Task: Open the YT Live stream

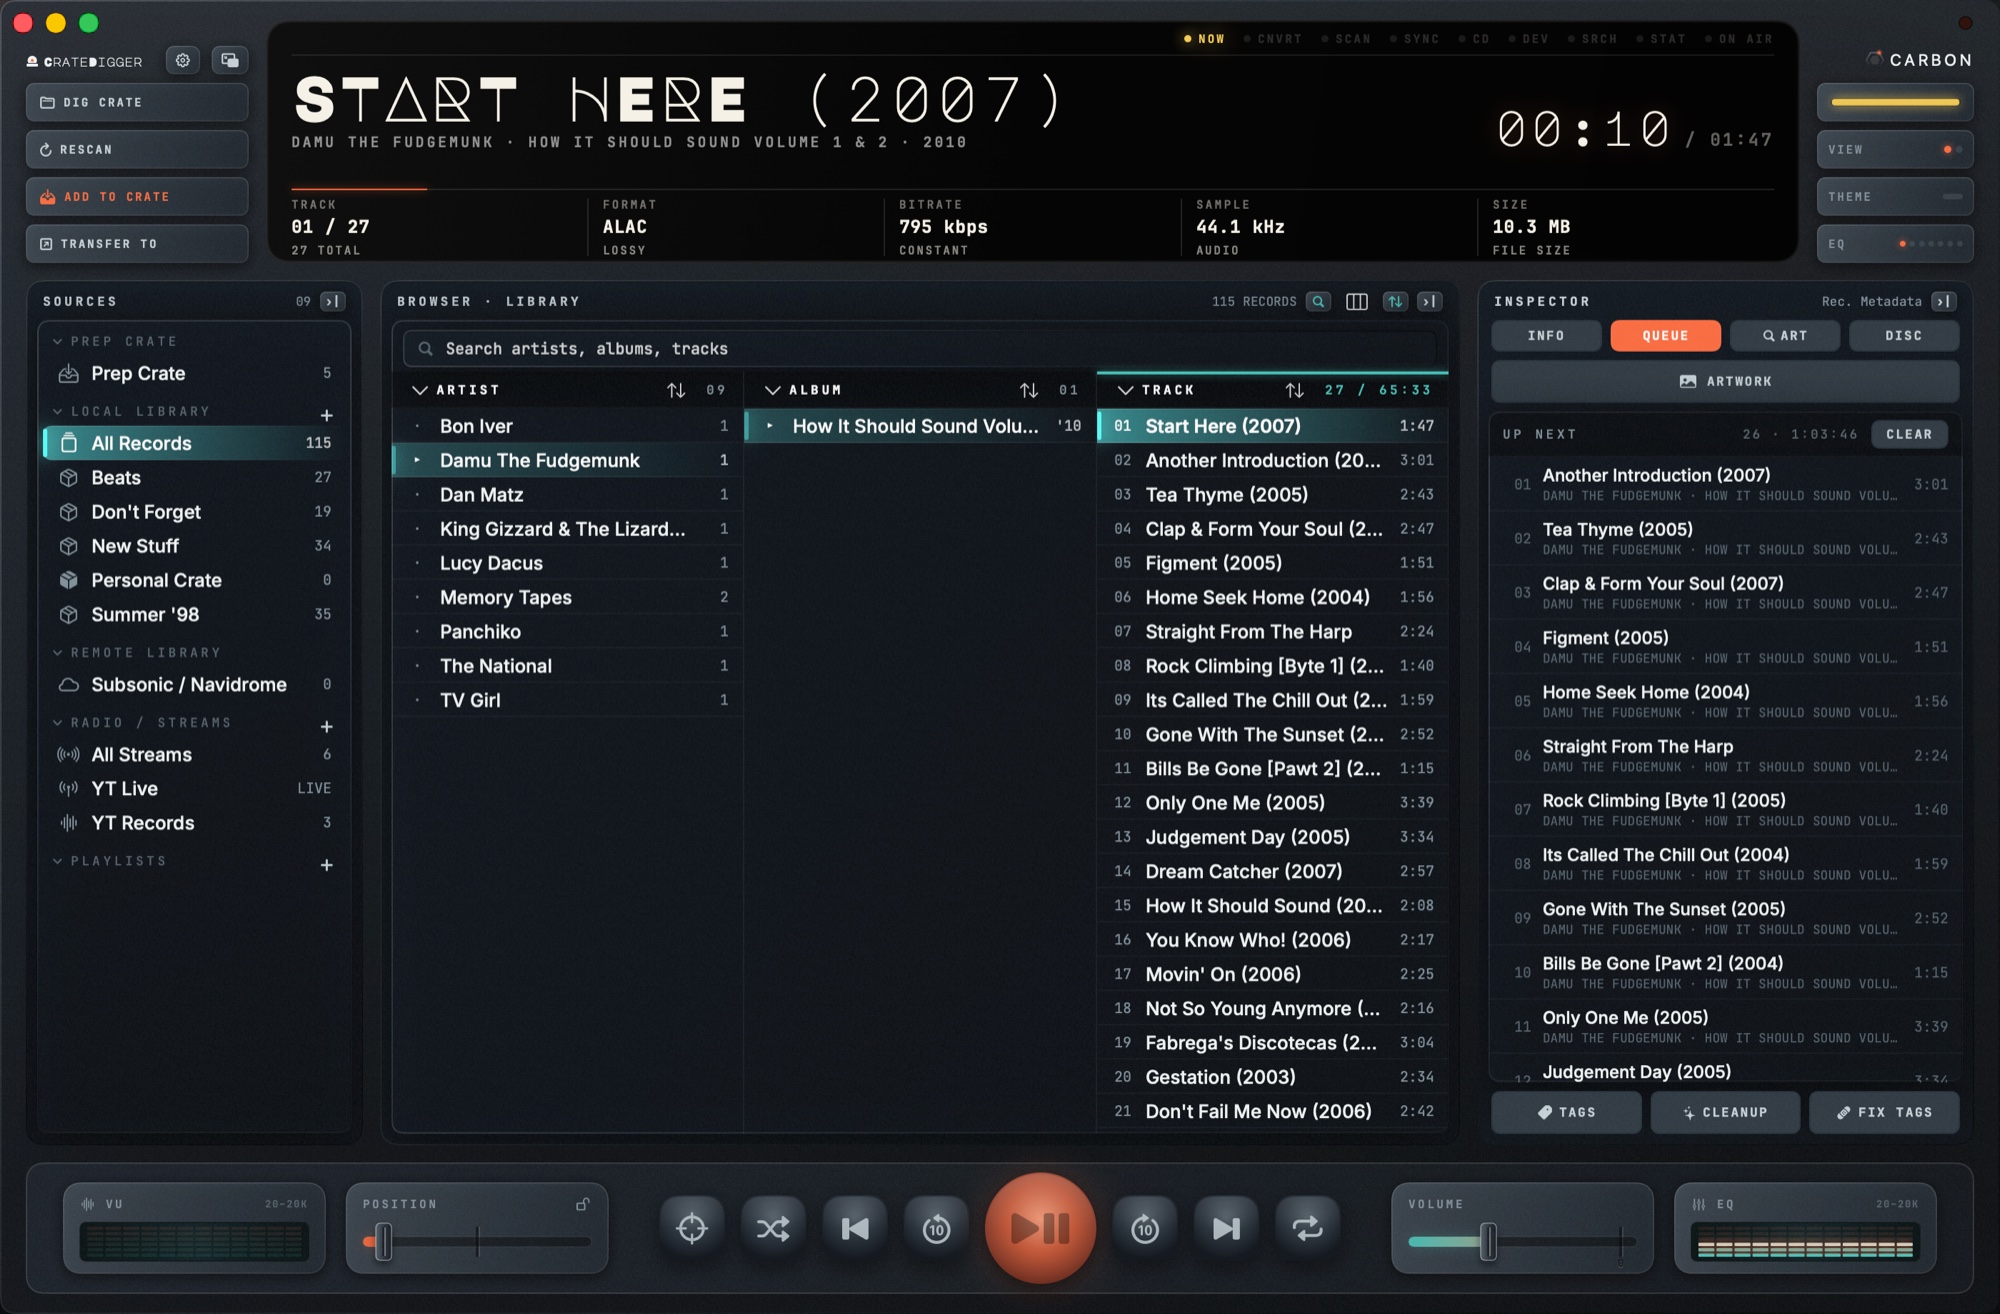Action: [x=195, y=789]
